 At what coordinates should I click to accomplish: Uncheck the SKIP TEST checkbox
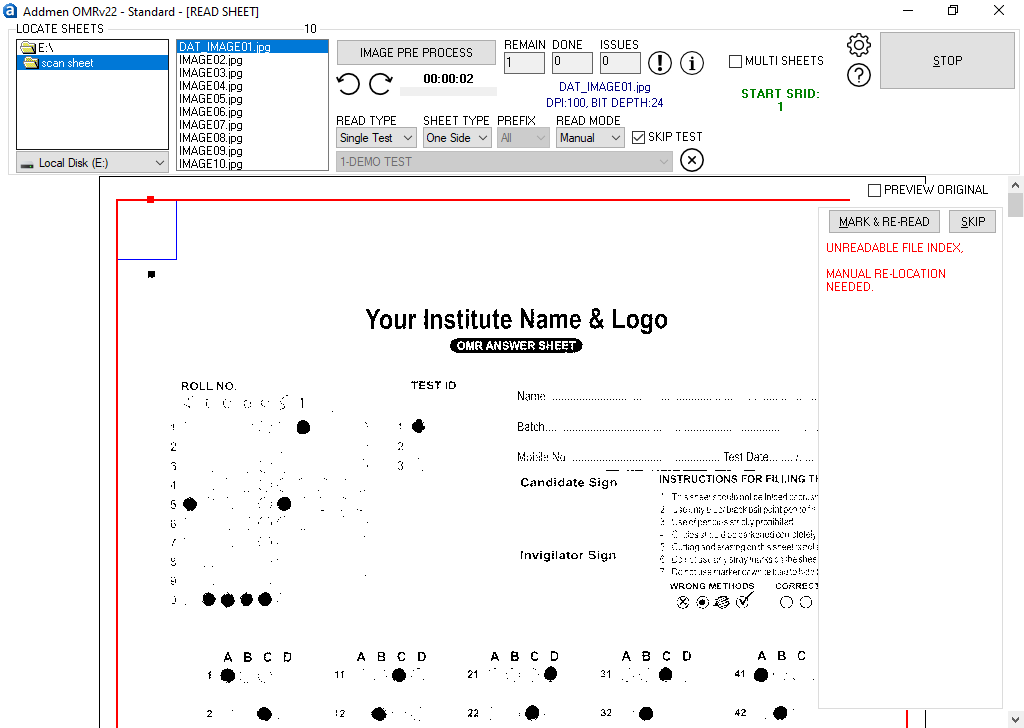(x=639, y=137)
